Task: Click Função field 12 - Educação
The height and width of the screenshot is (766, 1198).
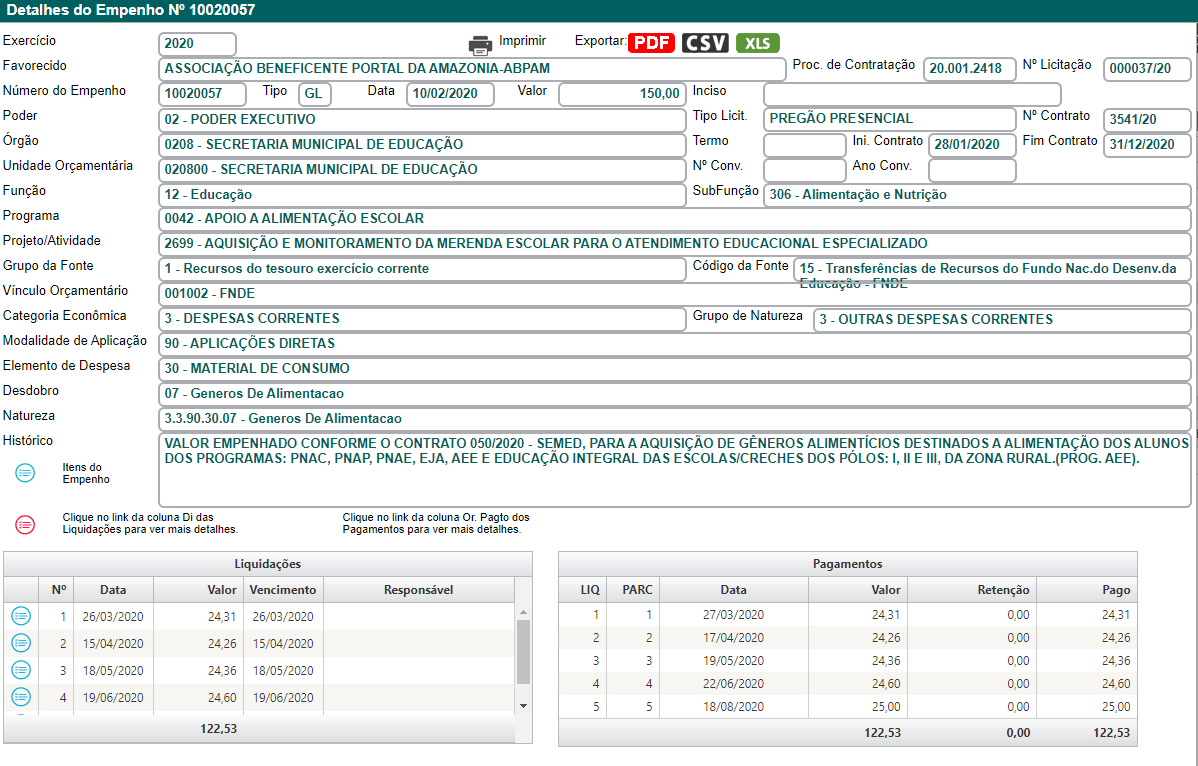Action: coord(422,195)
